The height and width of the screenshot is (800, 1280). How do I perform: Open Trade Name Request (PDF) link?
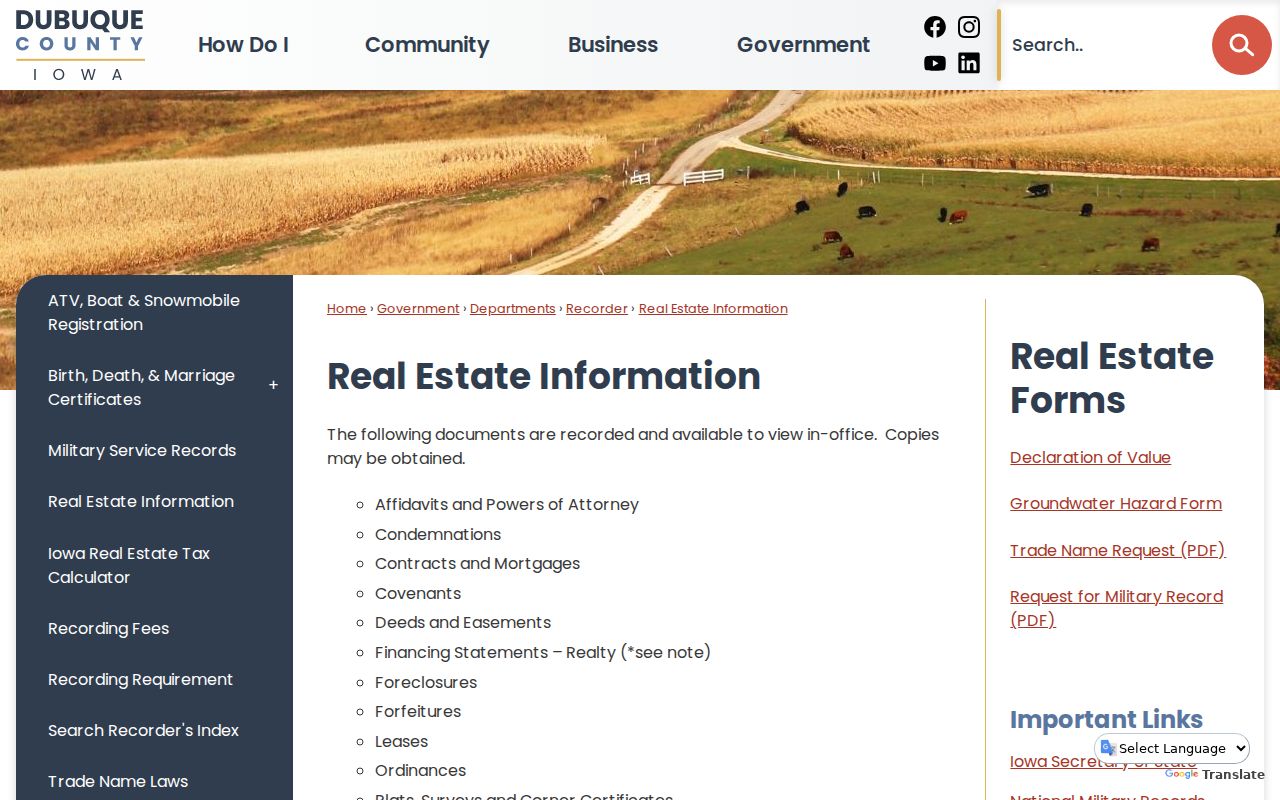click(x=1117, y=550)
